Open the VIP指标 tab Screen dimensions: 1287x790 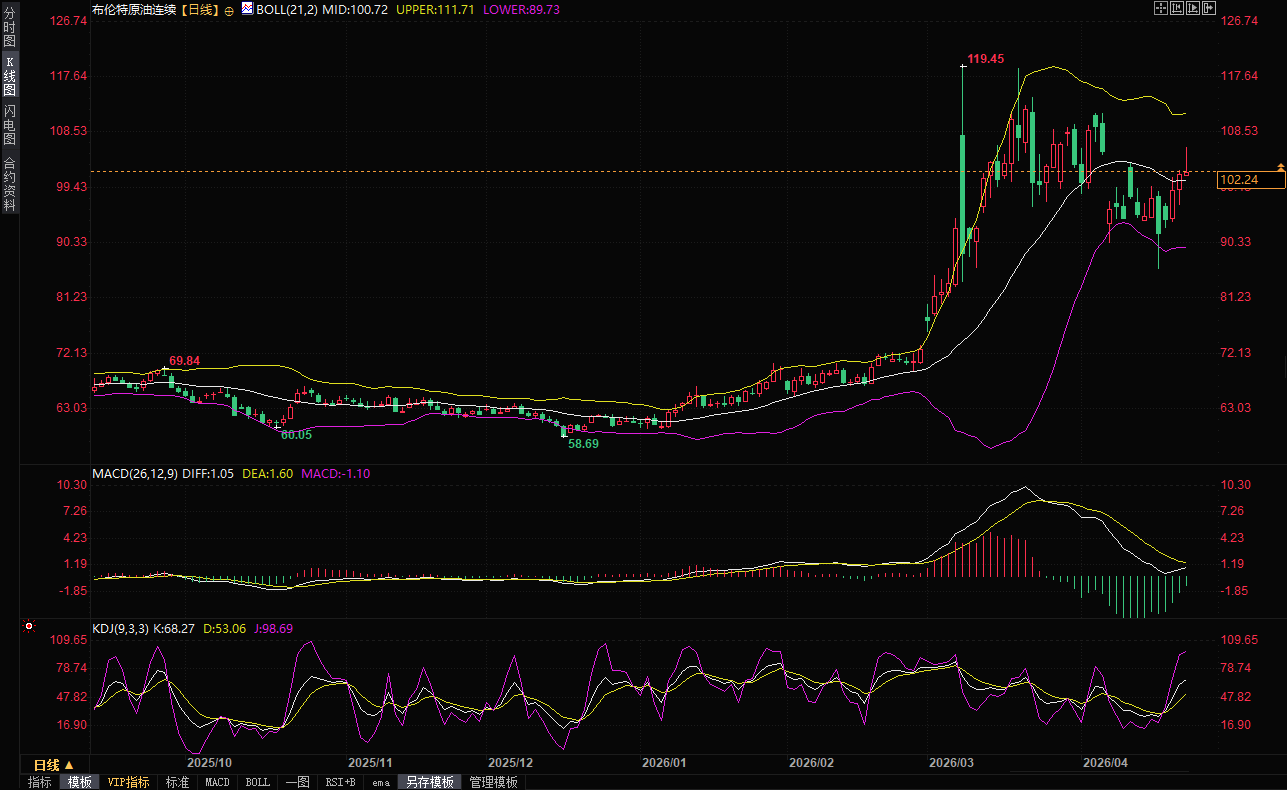coord(129,782)
